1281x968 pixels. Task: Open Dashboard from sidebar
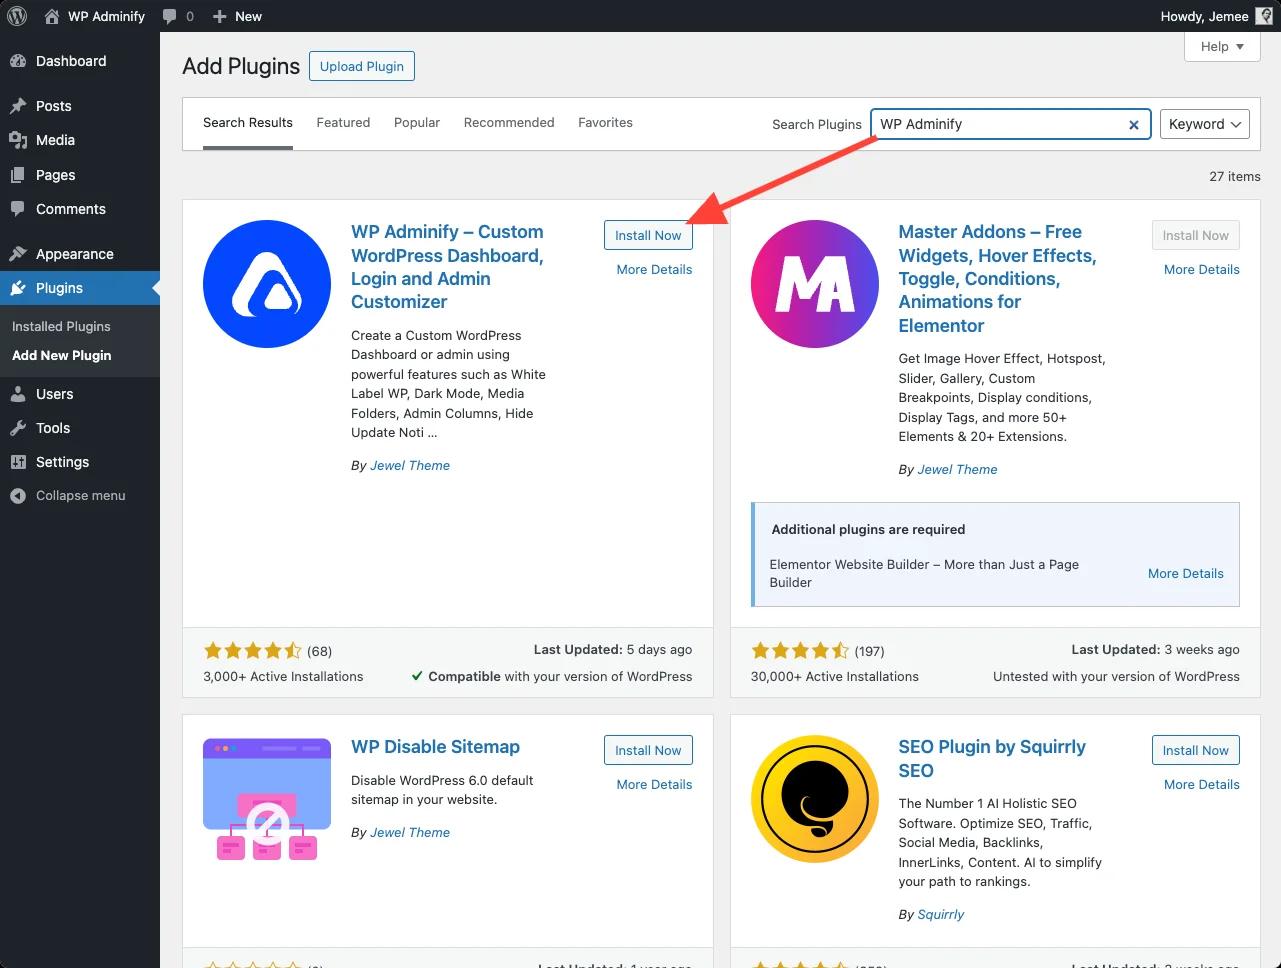[70, 61]
